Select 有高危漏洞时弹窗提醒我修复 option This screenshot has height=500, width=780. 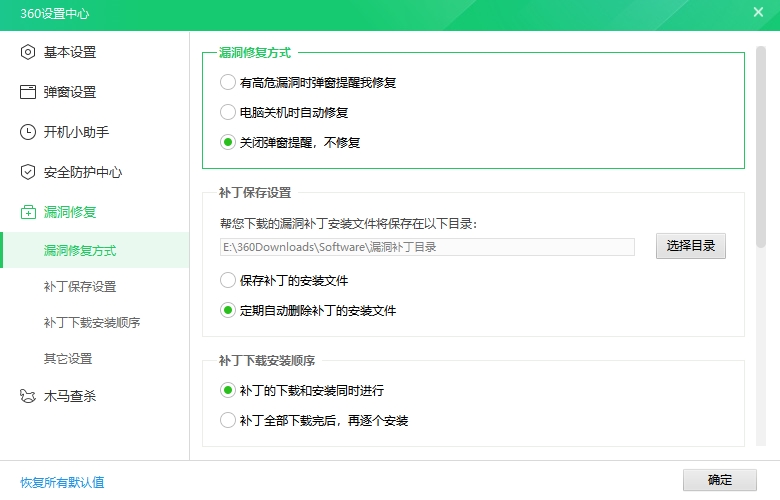pos(228,82)
